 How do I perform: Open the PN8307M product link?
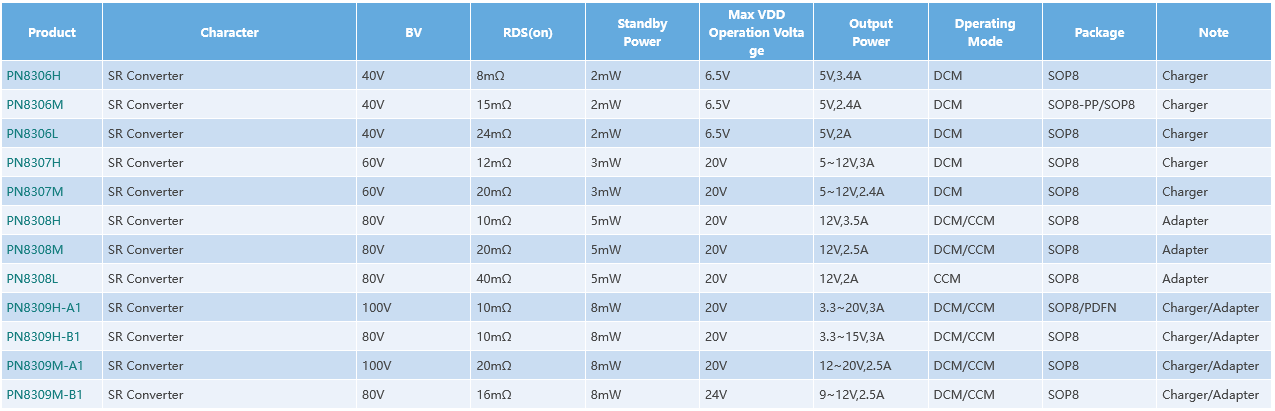coord(35,192)
